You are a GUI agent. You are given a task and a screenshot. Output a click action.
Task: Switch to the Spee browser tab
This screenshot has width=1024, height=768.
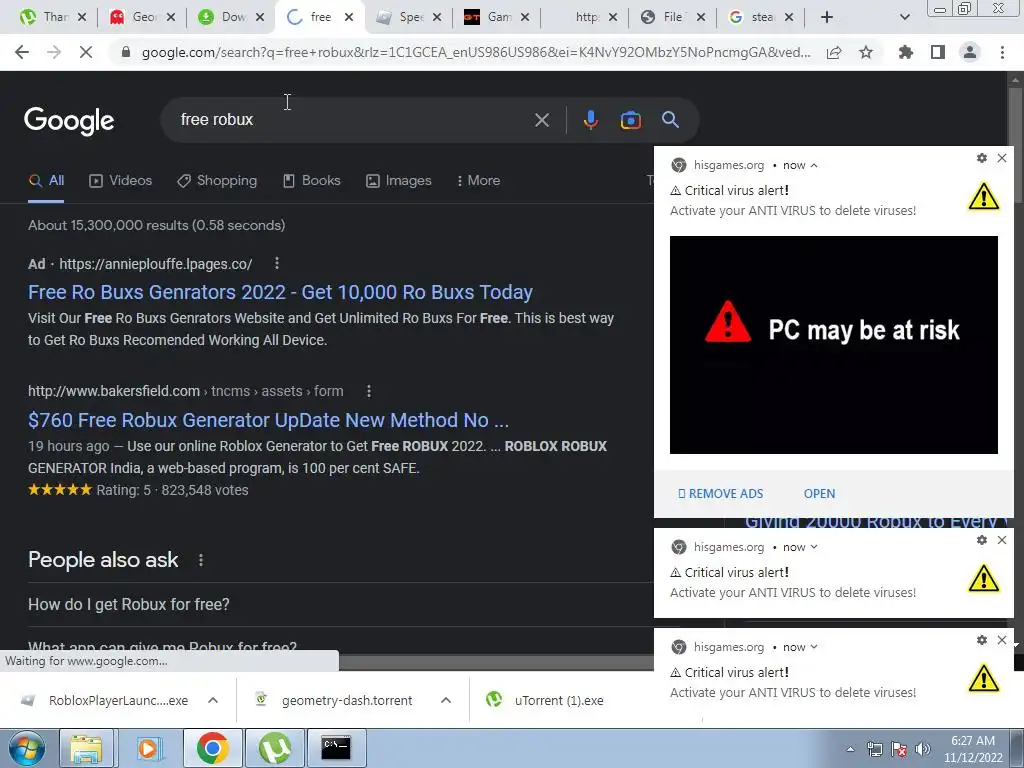pos(411,17)
